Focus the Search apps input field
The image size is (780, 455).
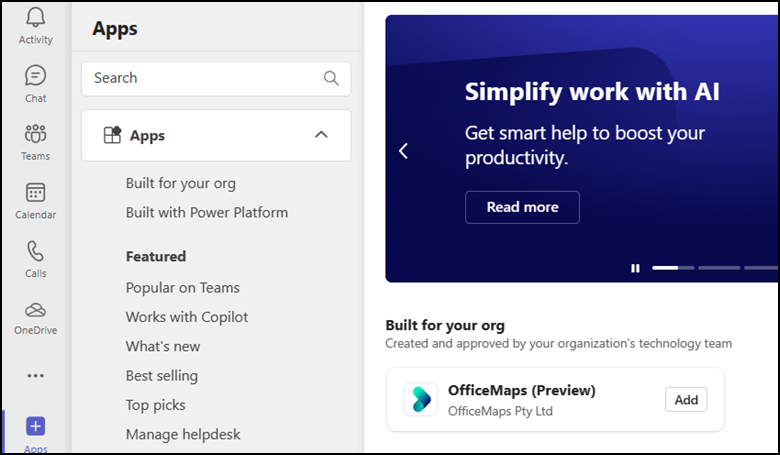pyautogui.click(x=216, y=79)
